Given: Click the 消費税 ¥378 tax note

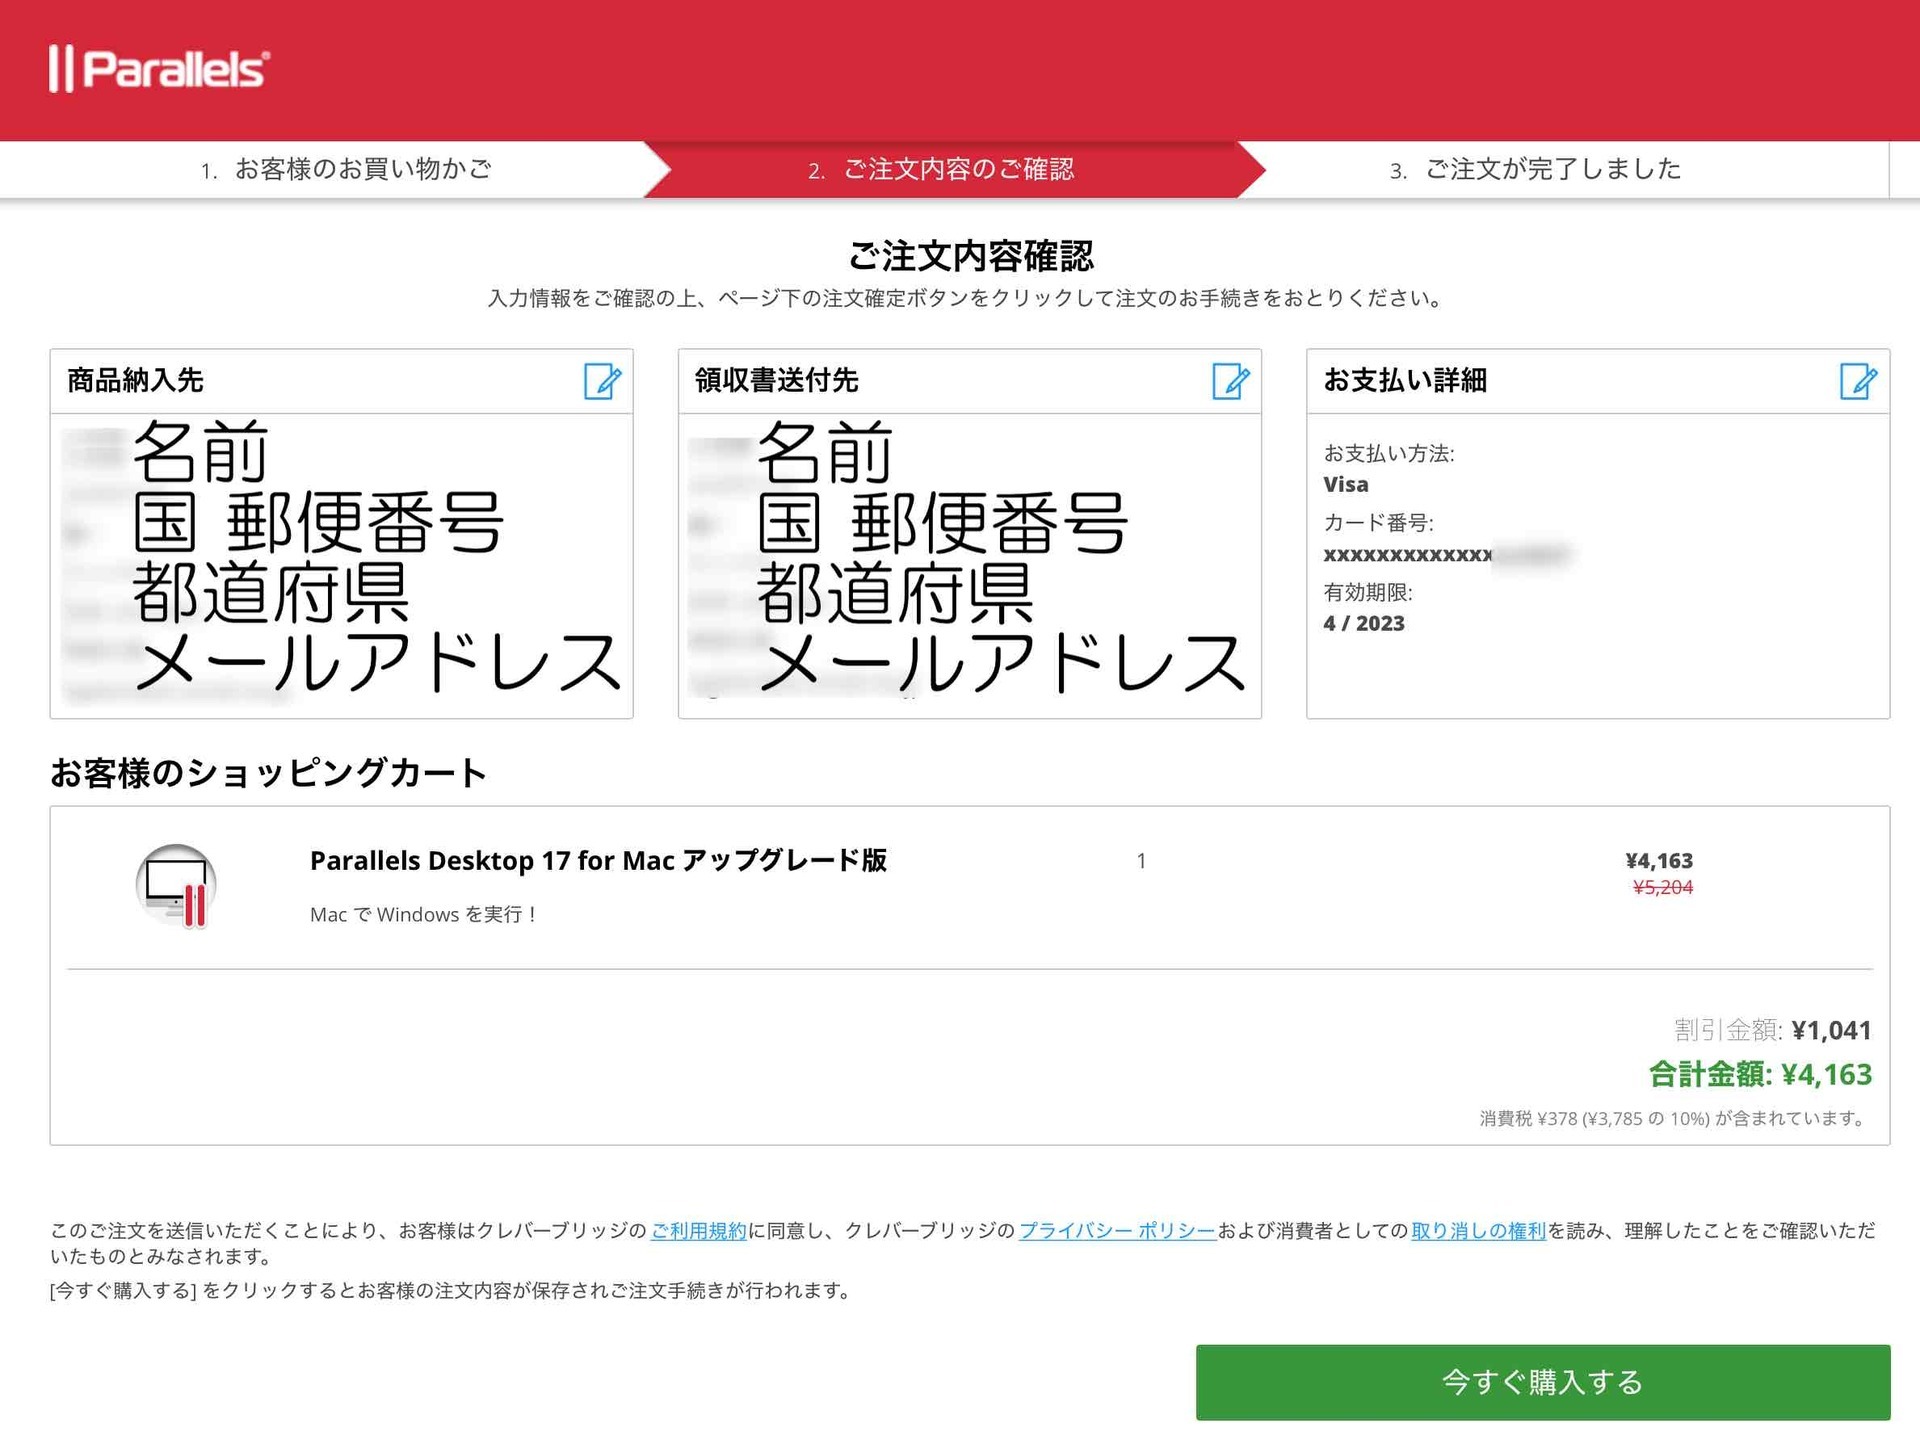Looking at the screenshot, I should tap(1675, 1118).
